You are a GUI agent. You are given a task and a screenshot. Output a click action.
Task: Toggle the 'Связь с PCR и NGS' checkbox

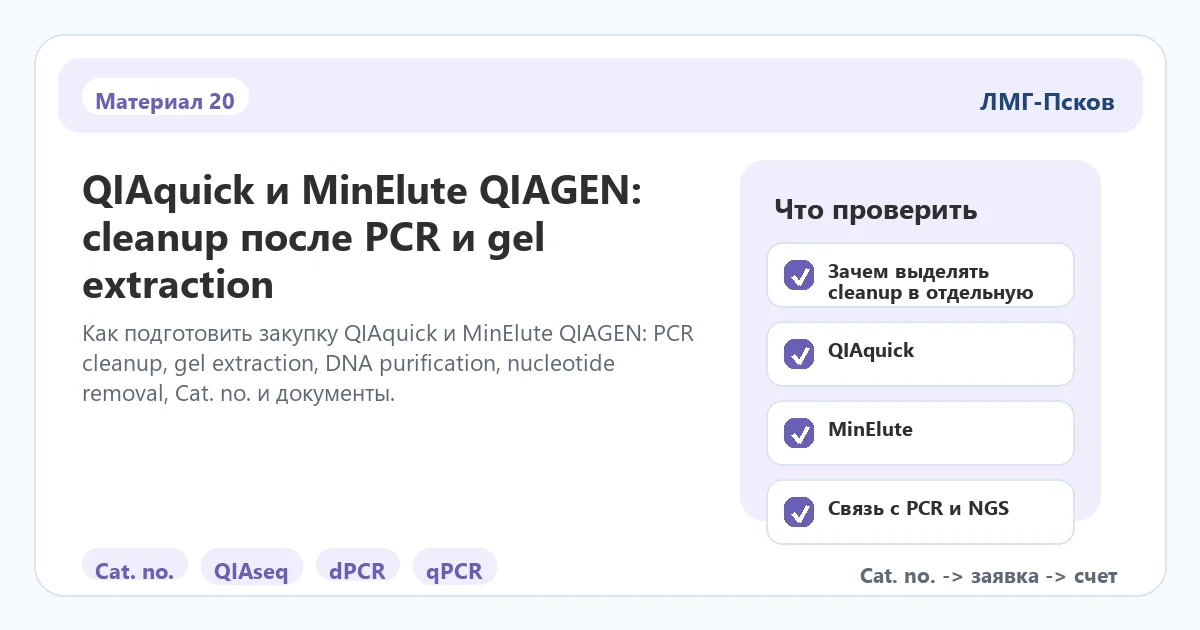point(799,512)
